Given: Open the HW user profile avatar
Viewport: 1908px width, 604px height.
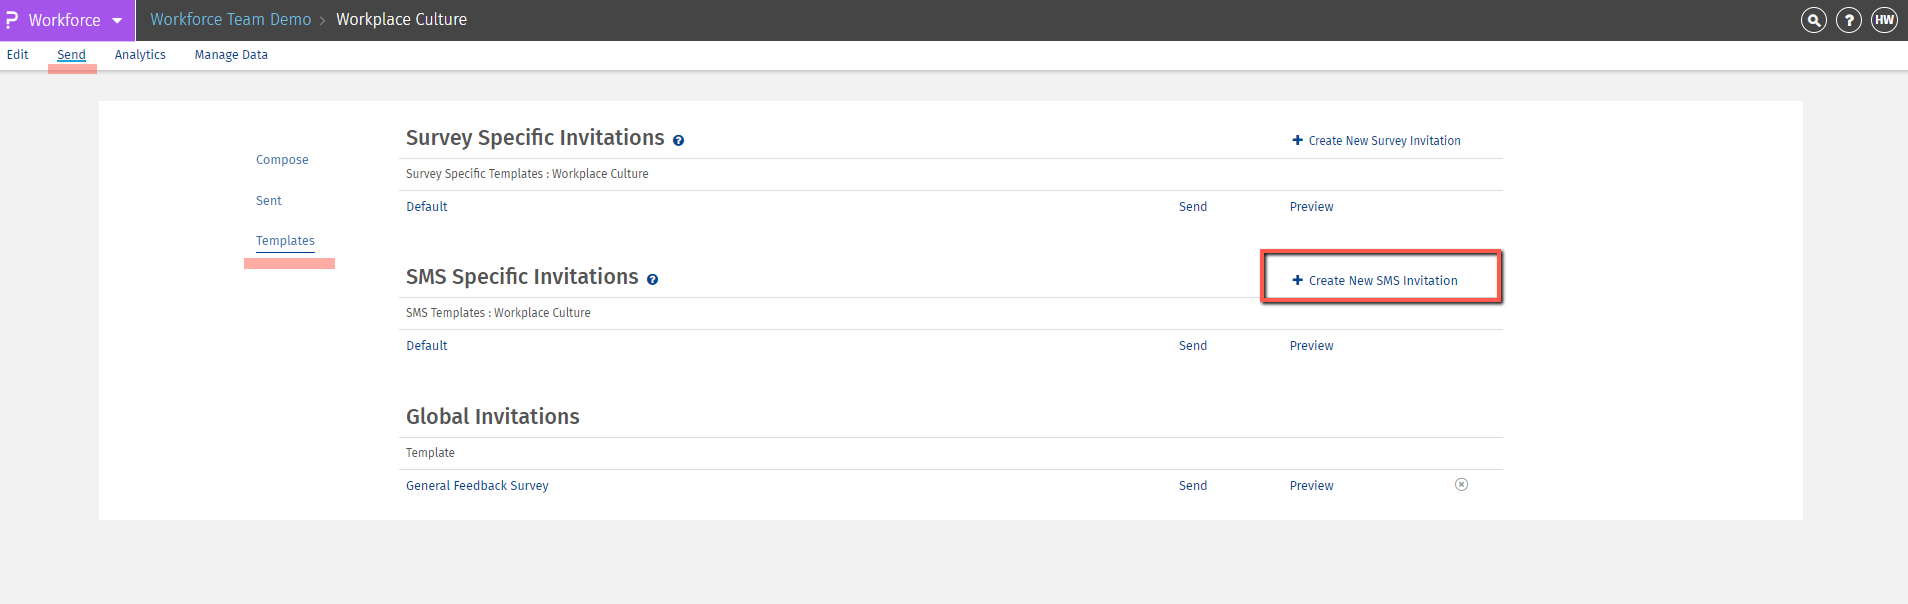Looking at the screenshot, I should click(1884, 20).
